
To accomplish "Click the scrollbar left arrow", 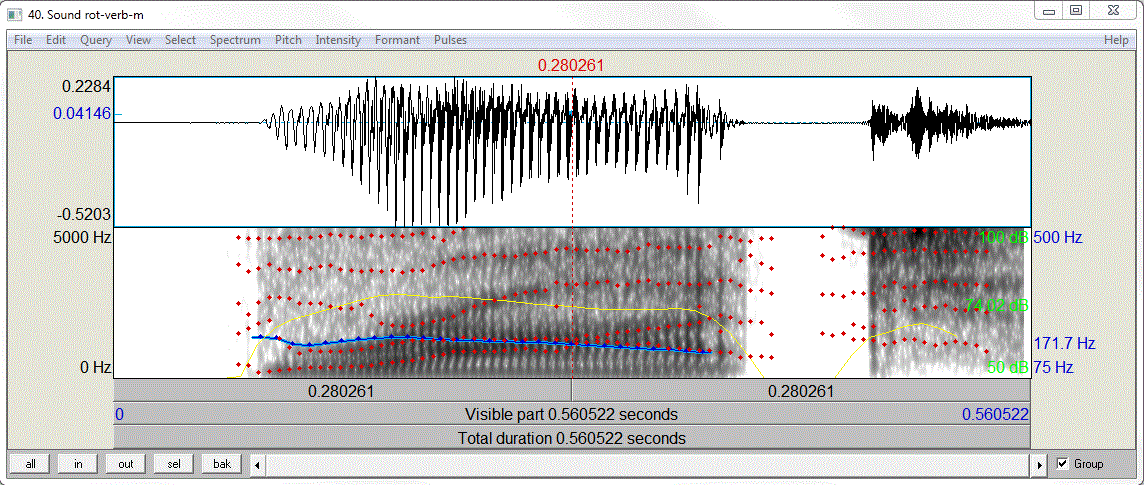I will click(257, 465).
